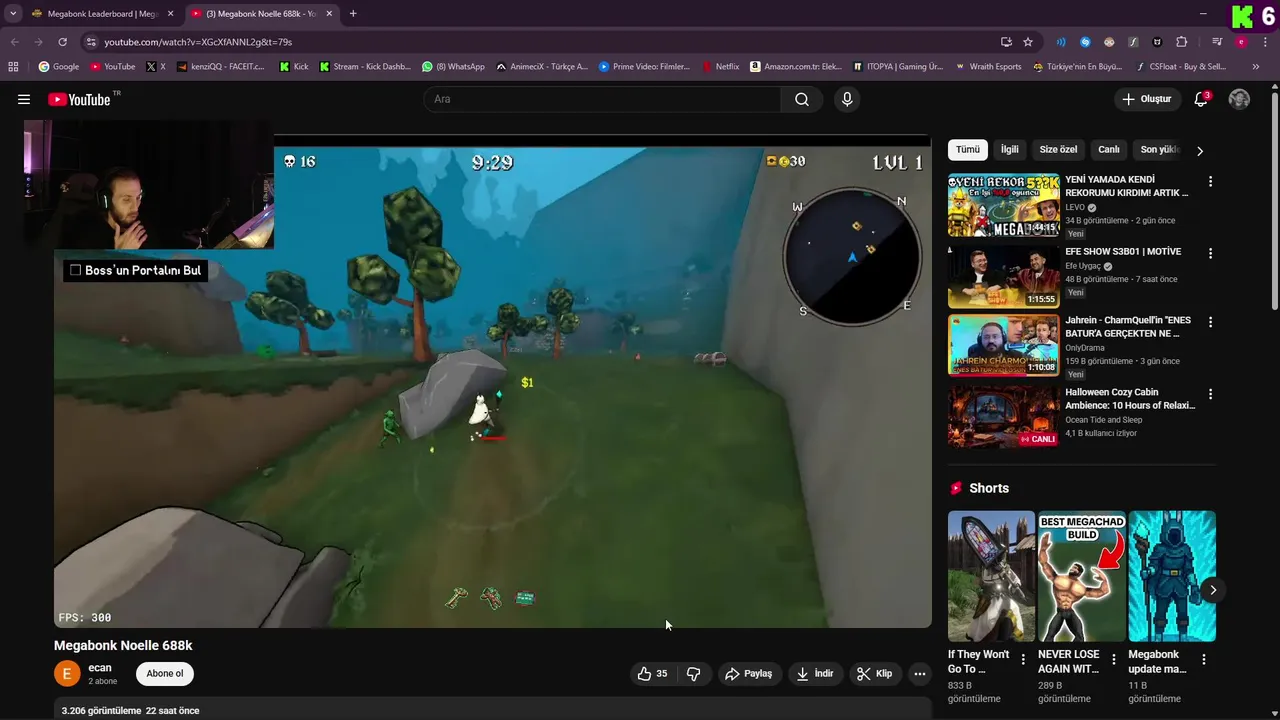Screen dimensions: 1280x720
Task: Open the BEST MEGACHAD BUILD short thumbnail
Action: point(1082,576)
